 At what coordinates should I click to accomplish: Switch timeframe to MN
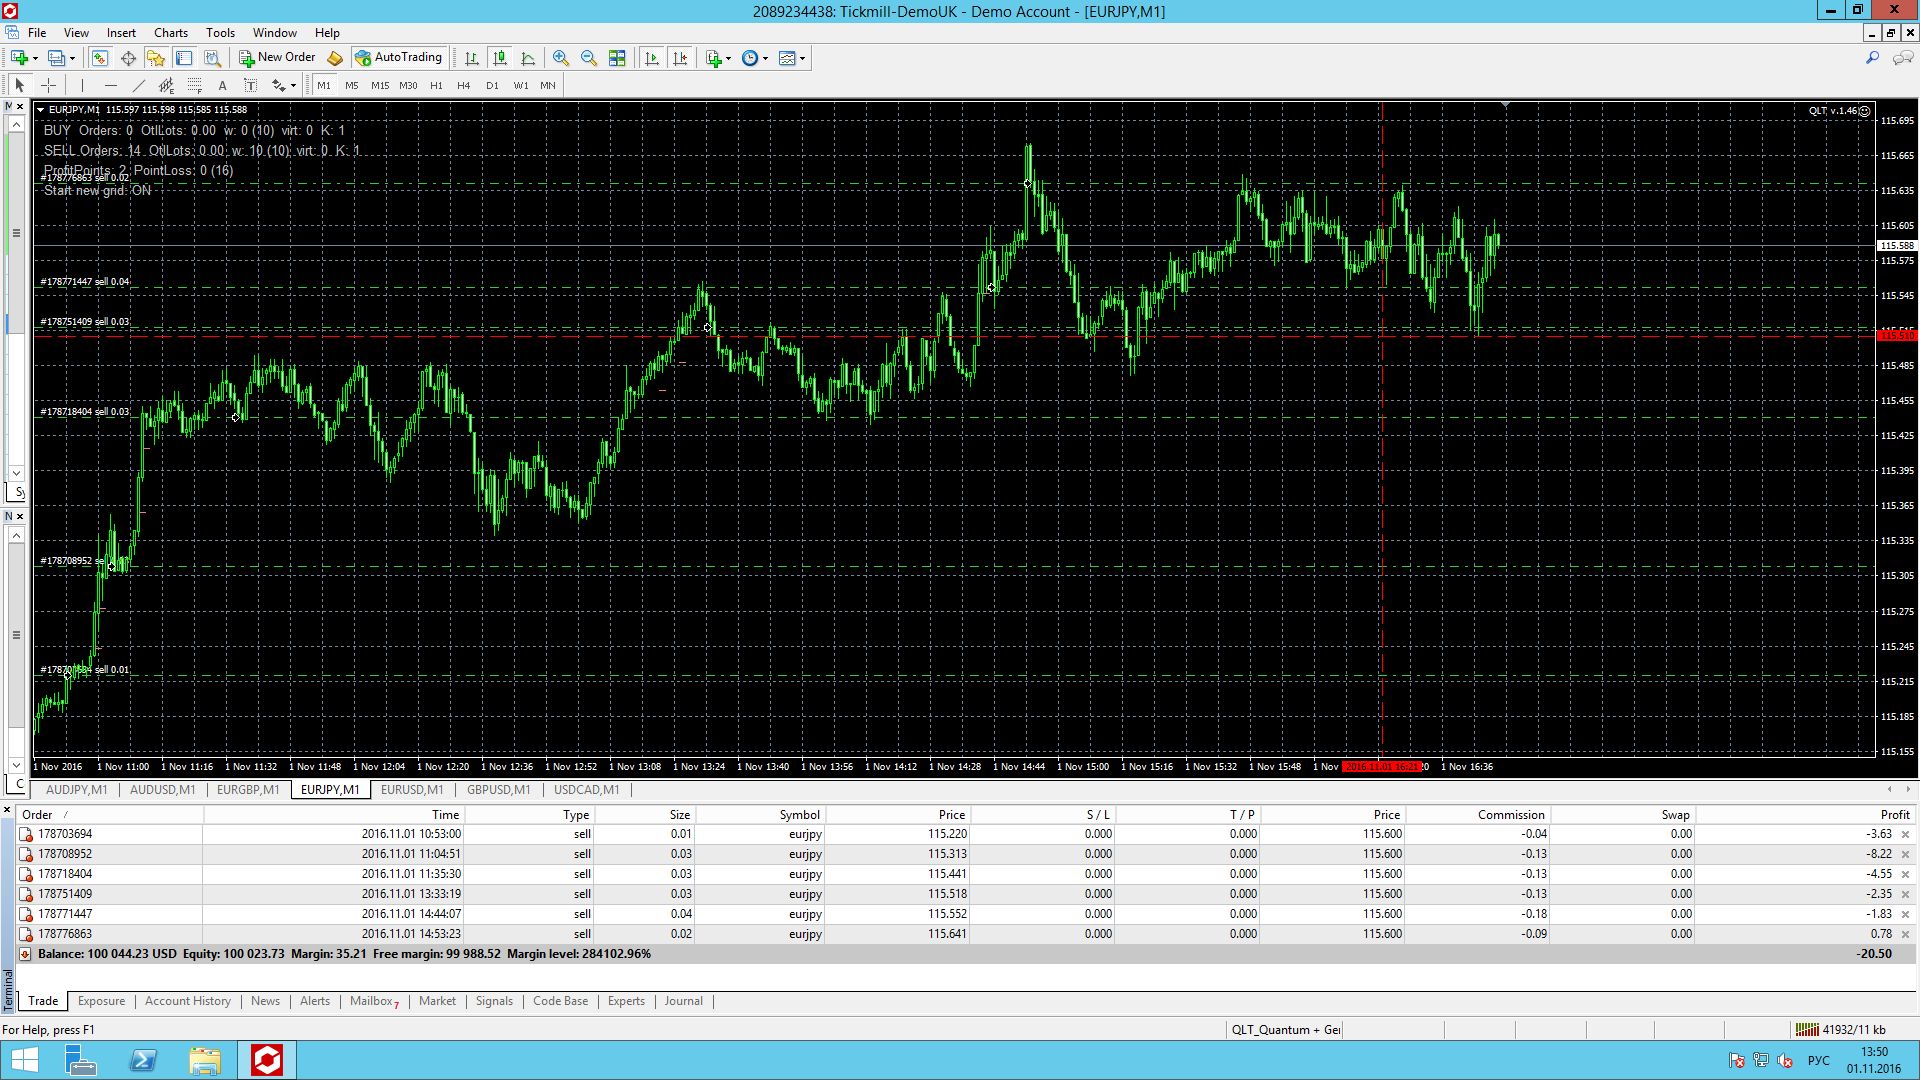pos(548,85)
